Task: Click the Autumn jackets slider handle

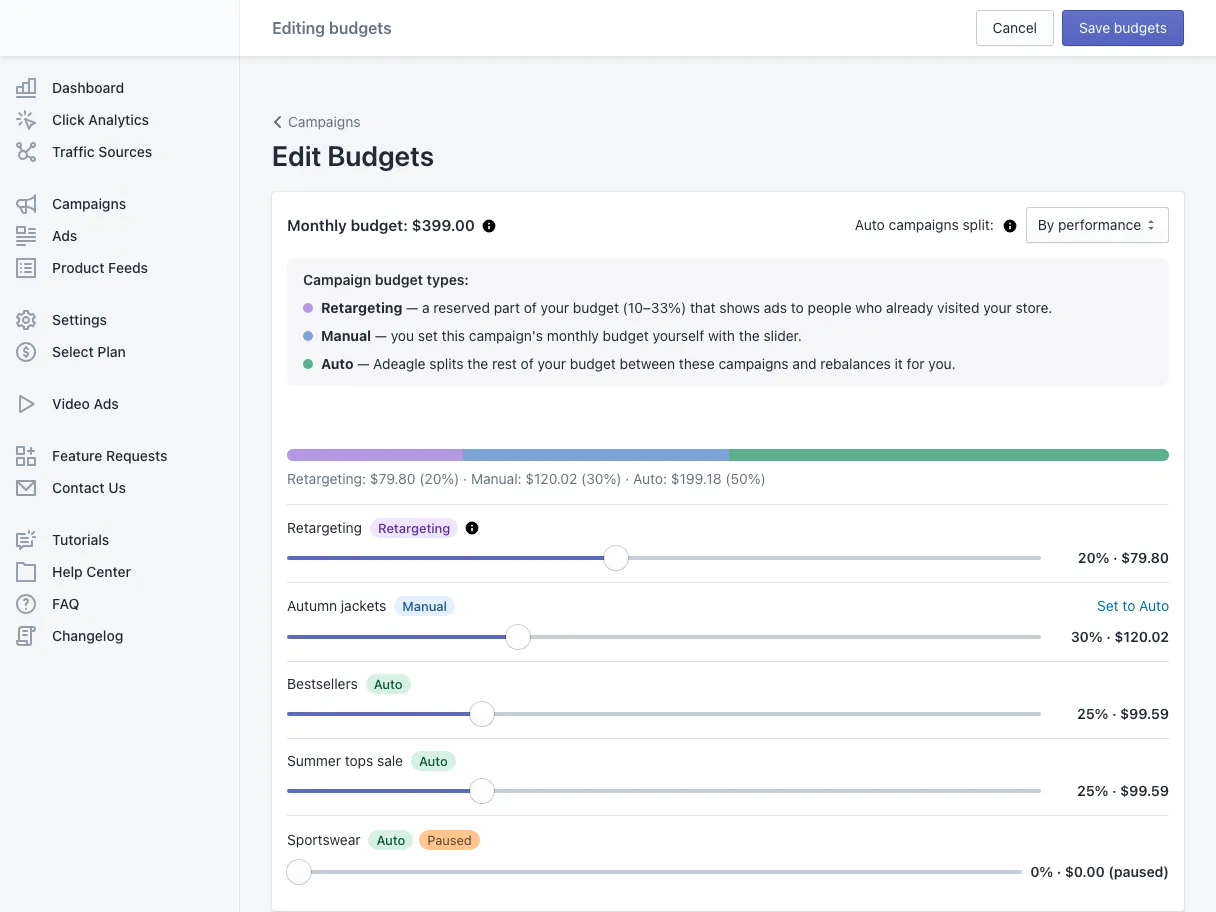Action: [x=517, y=637]
